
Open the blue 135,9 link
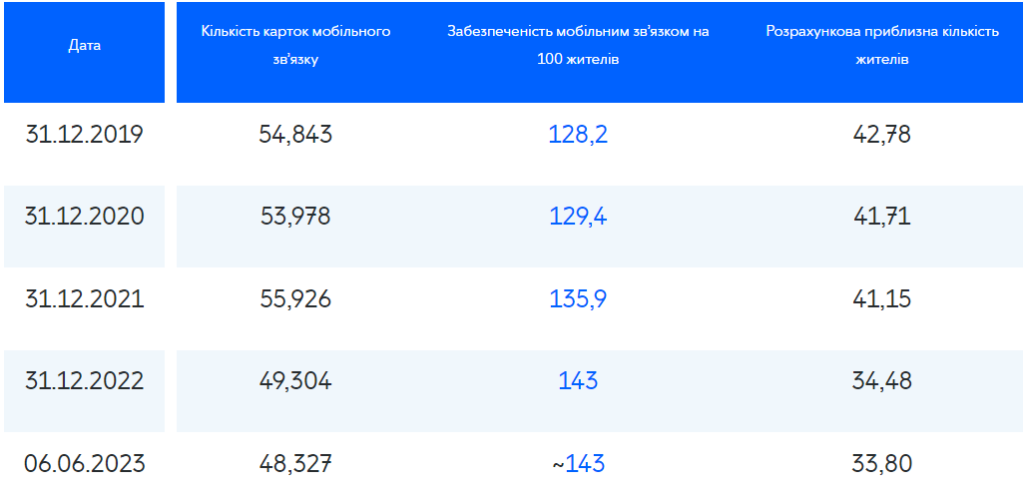click(578, 300)
